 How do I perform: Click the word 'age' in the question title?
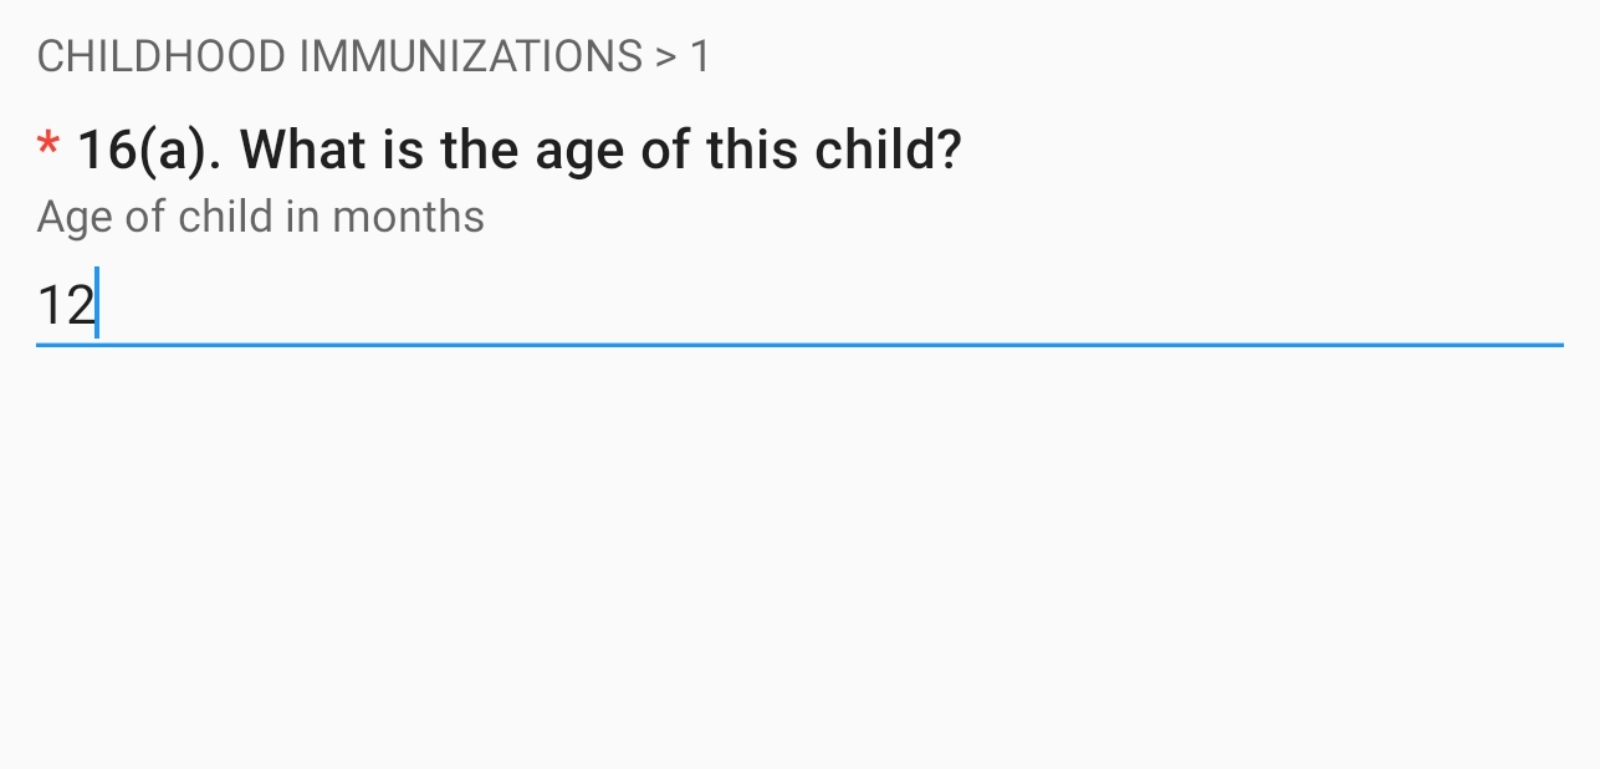tap(580, 152)
